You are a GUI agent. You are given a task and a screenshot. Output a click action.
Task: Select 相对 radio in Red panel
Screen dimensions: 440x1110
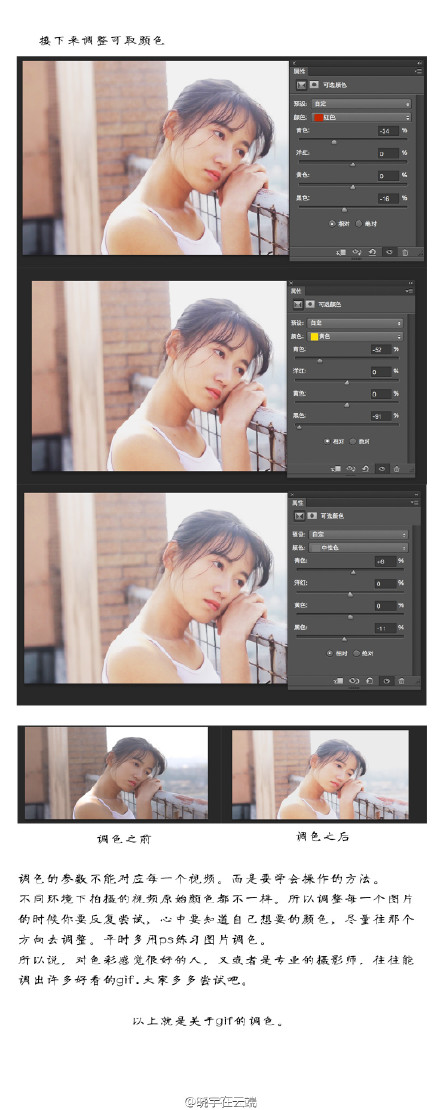coord(332,224)
